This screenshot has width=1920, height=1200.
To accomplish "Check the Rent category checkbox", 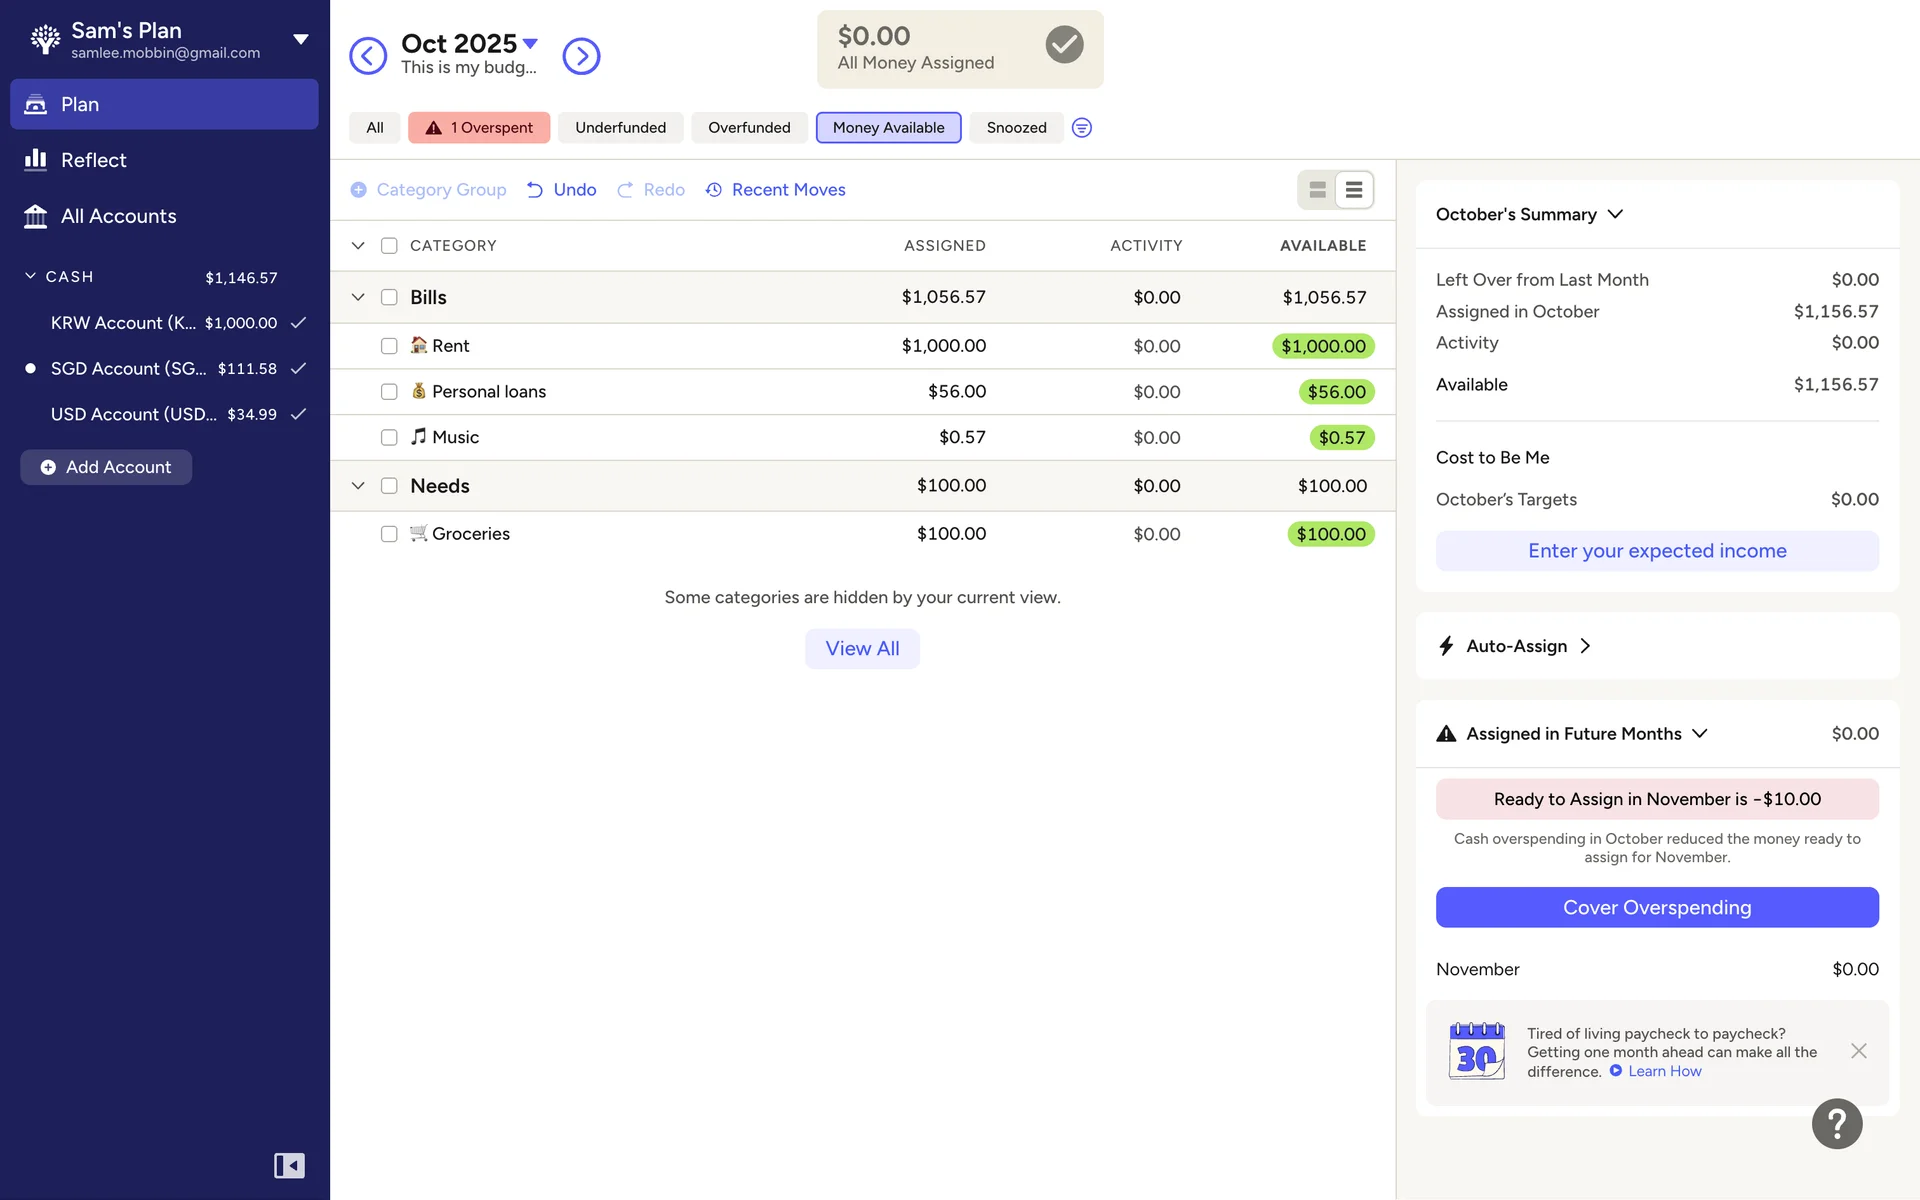I will 389,346.
